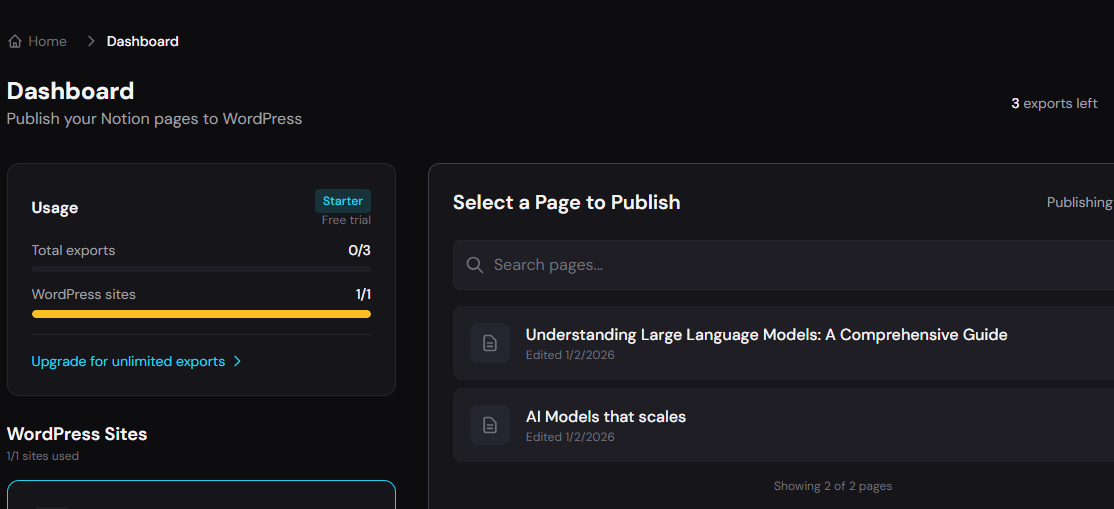The width and height of the screenshot is (1114, 509).
Task: Click the Total exports 0/3 value
Action: (x=359, y=250)
